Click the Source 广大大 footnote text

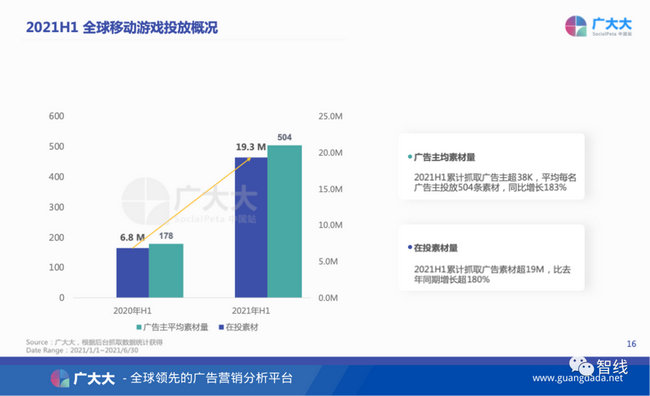coord(94,342)
